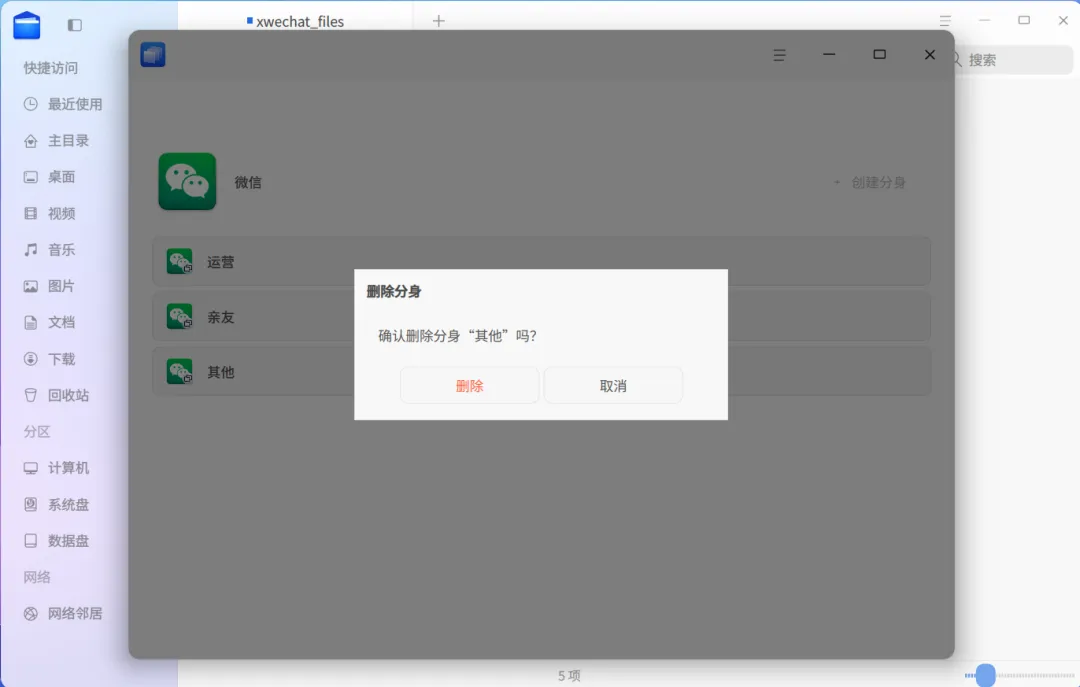Minimize the clone manager window

(x=829, y=54)
